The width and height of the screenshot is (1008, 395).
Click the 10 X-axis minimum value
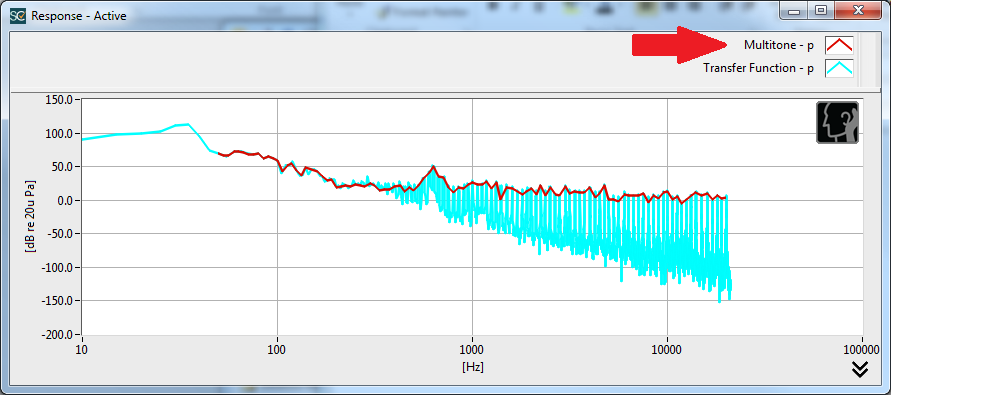(x=82, y=351)
